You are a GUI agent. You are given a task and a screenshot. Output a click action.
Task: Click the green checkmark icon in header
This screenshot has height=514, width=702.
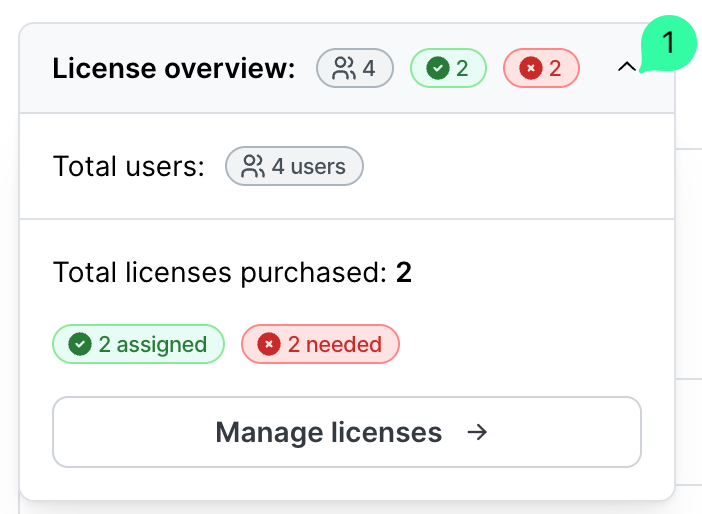click(x=437, y=68)
